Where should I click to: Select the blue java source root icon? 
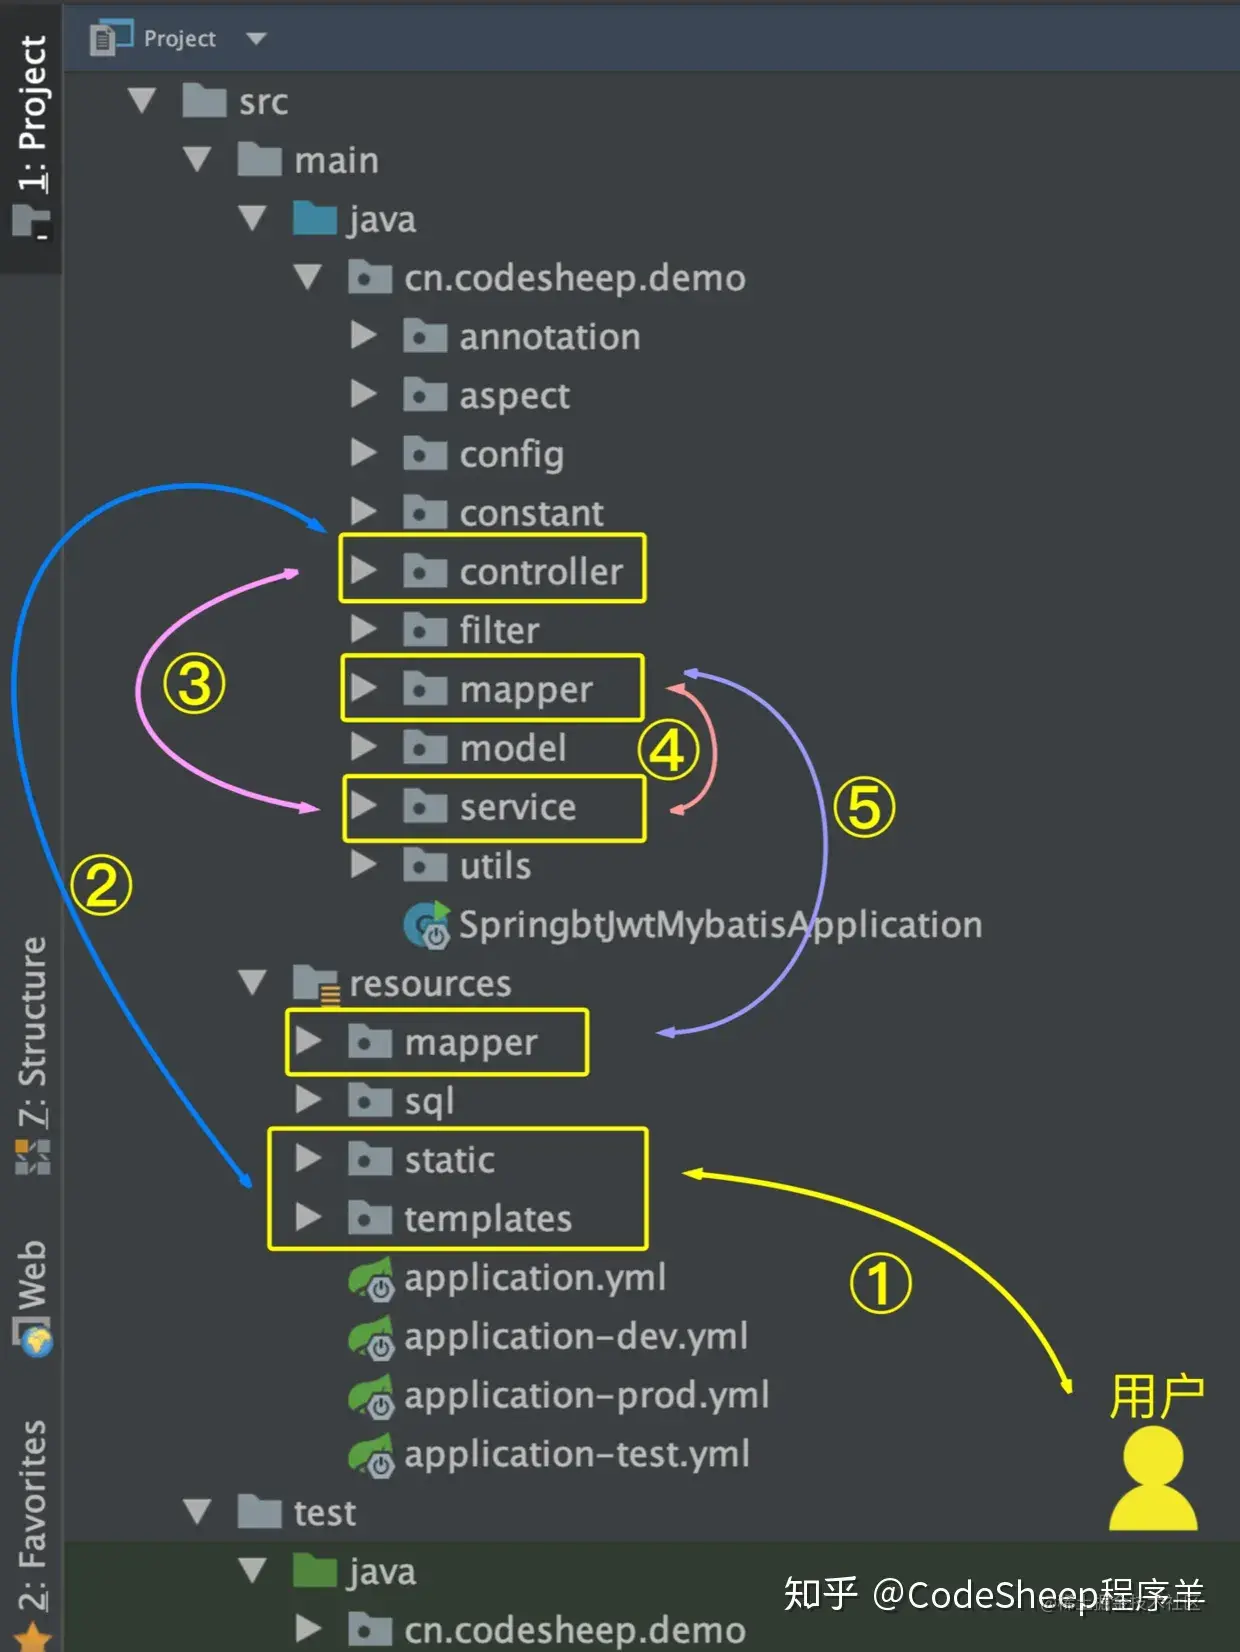click(x=315, y=218)
